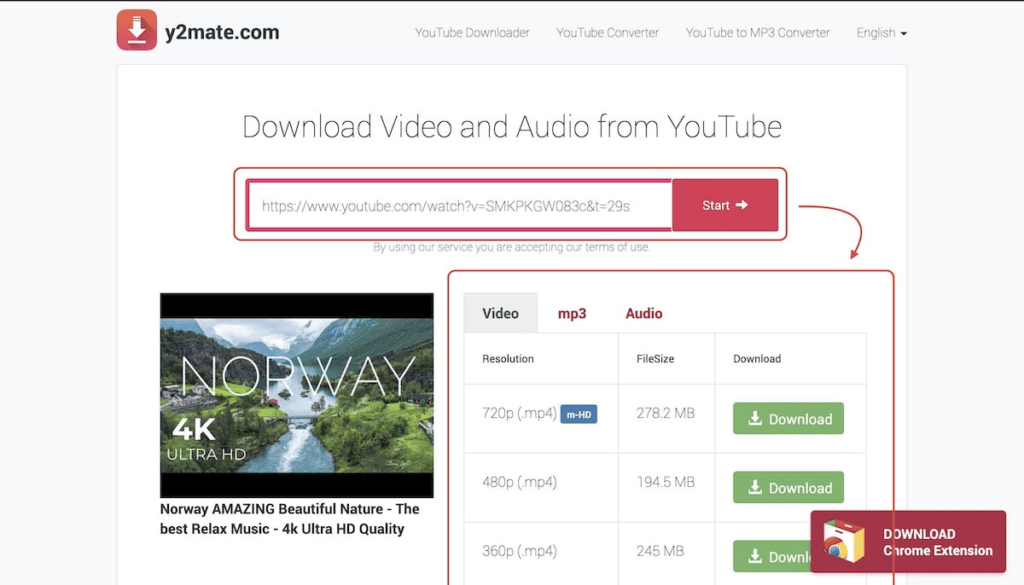Open YouTube to MP3 Converter link
The width and height of the screenshot is (1024, 585).
pyautogui.click(x=758, y=33)
